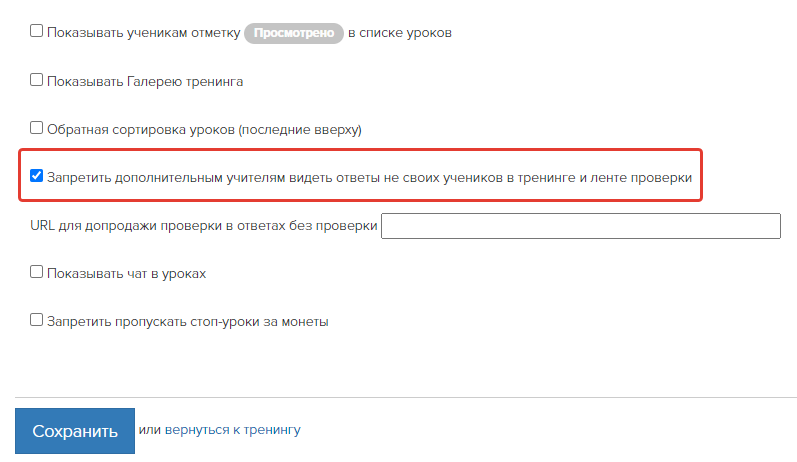Viewport: 797px width, 462px height.
Task: Click the label text "Показывать Галерею тренинга"
Action: pyautogui.click(x=145, y=82)
